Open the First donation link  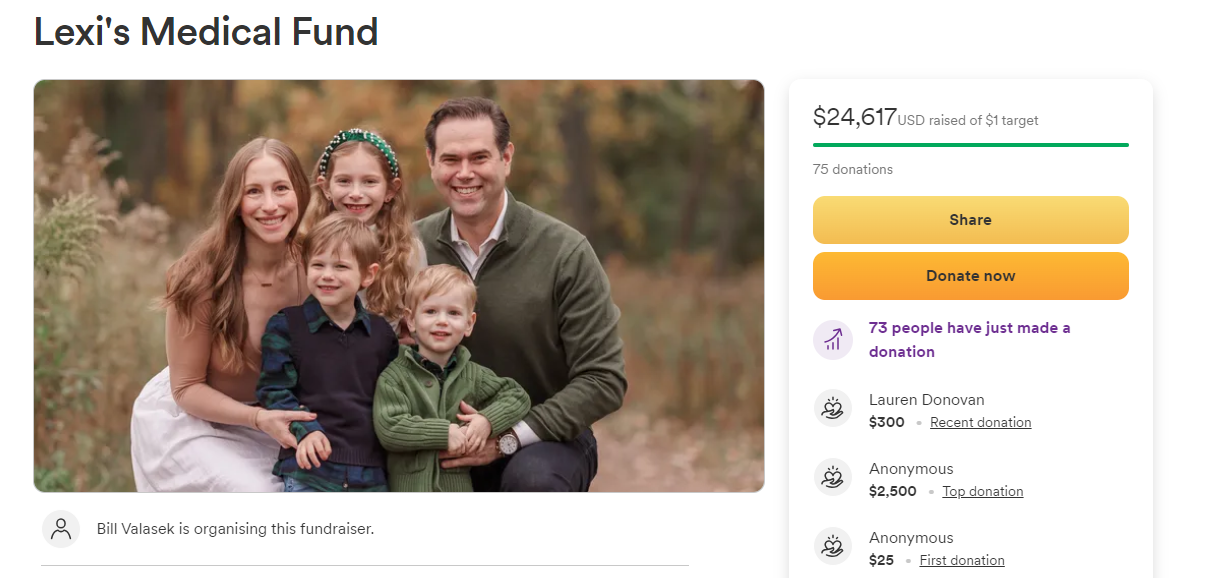961,561
